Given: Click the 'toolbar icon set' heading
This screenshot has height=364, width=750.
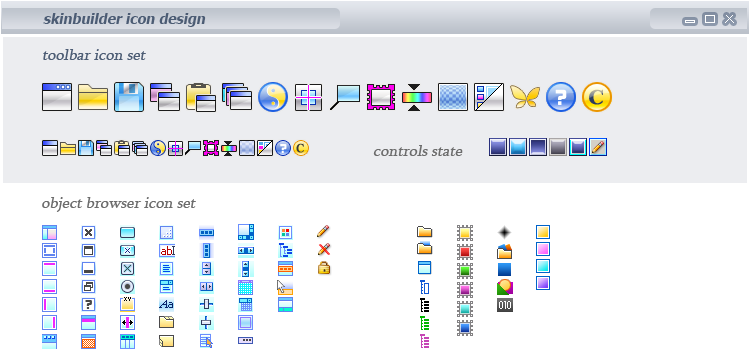Looking at the screenshot, I should tap(94, 55).
